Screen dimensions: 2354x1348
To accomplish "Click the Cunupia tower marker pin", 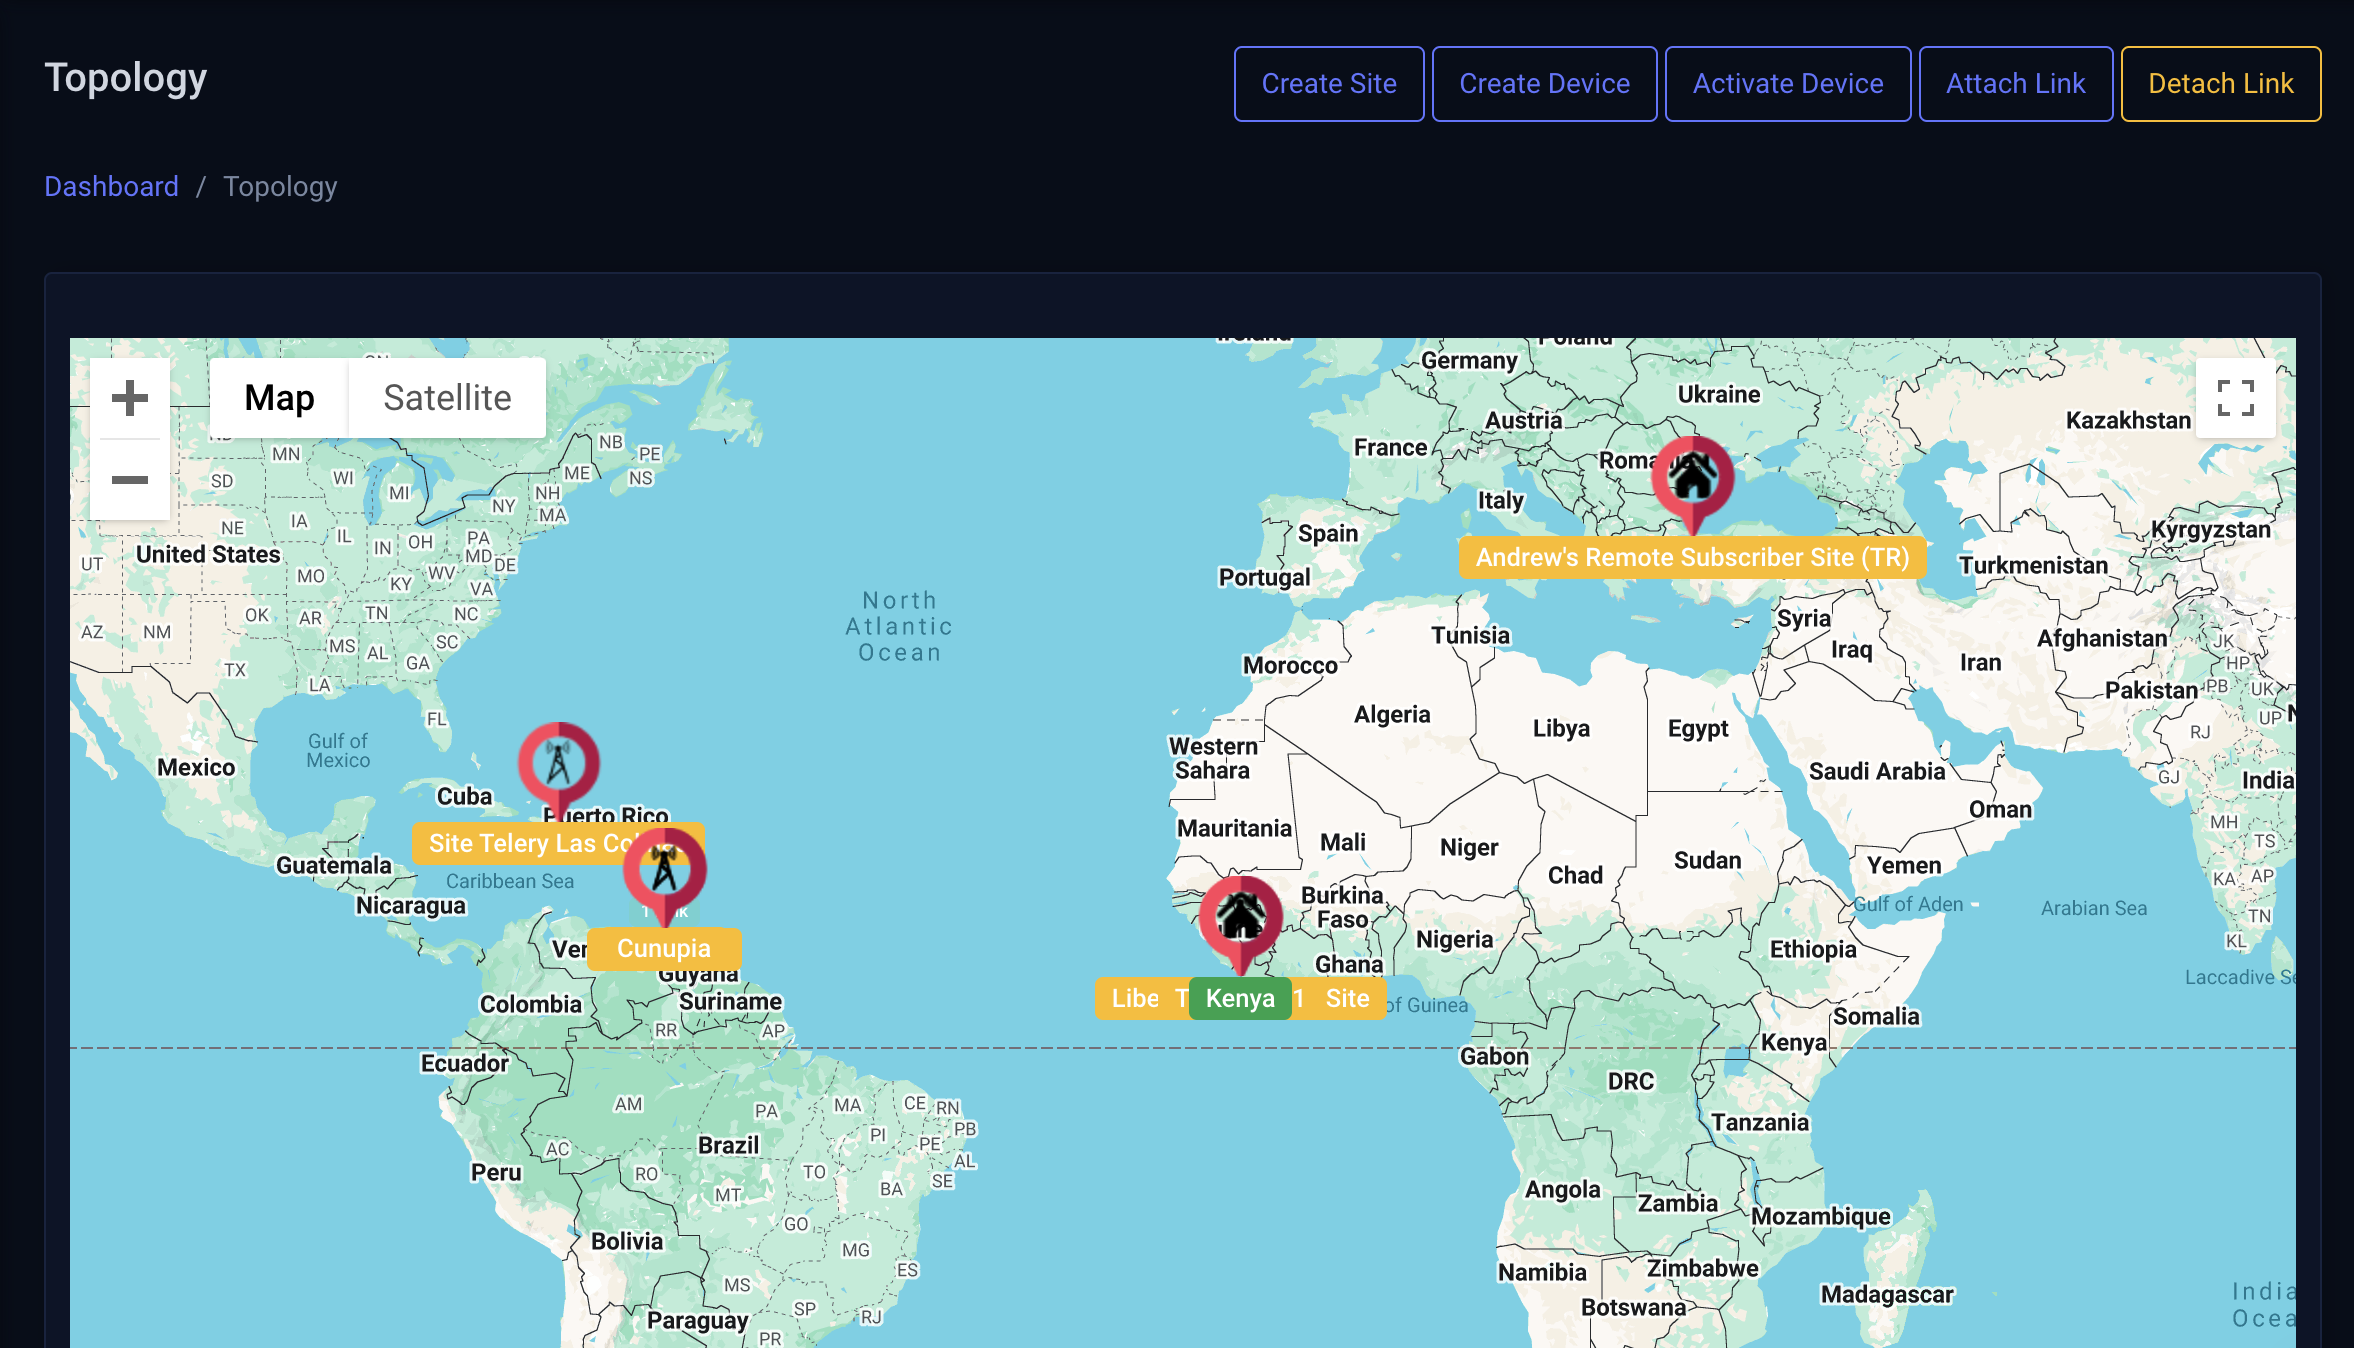I will pyautogui.click(x=664, y=869).
